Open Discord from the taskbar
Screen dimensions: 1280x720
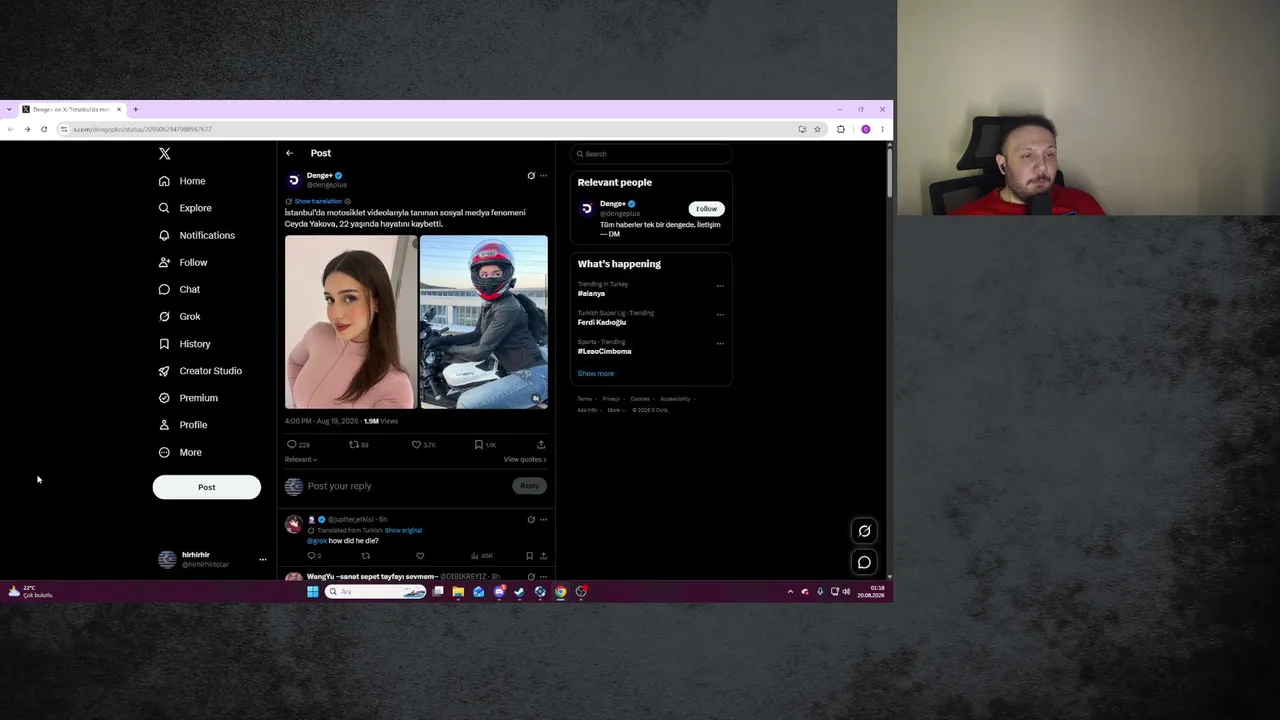[x=499, y=592]
